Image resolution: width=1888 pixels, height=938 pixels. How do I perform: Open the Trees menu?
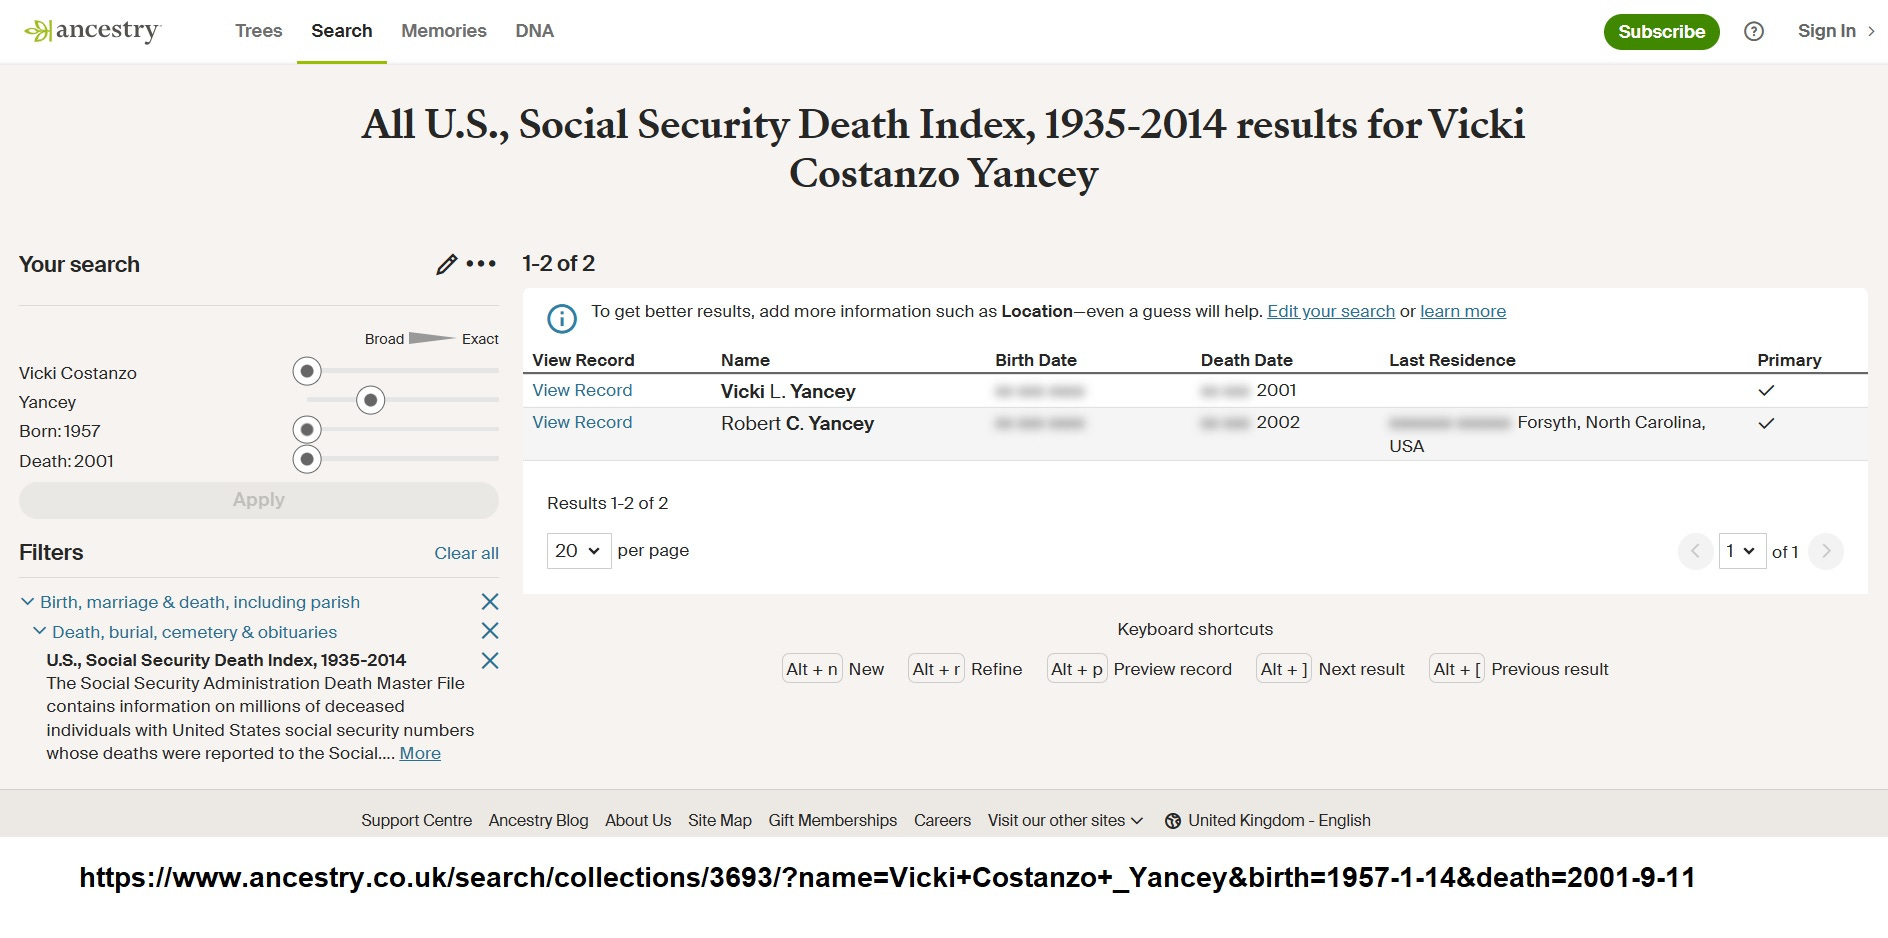(x=258, y=31)
